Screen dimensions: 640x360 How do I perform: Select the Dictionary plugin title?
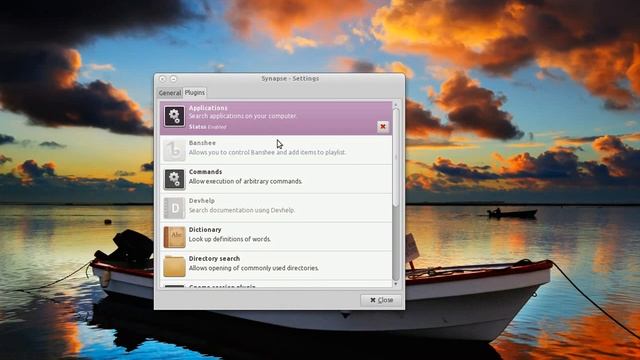(x=205, y=230)
